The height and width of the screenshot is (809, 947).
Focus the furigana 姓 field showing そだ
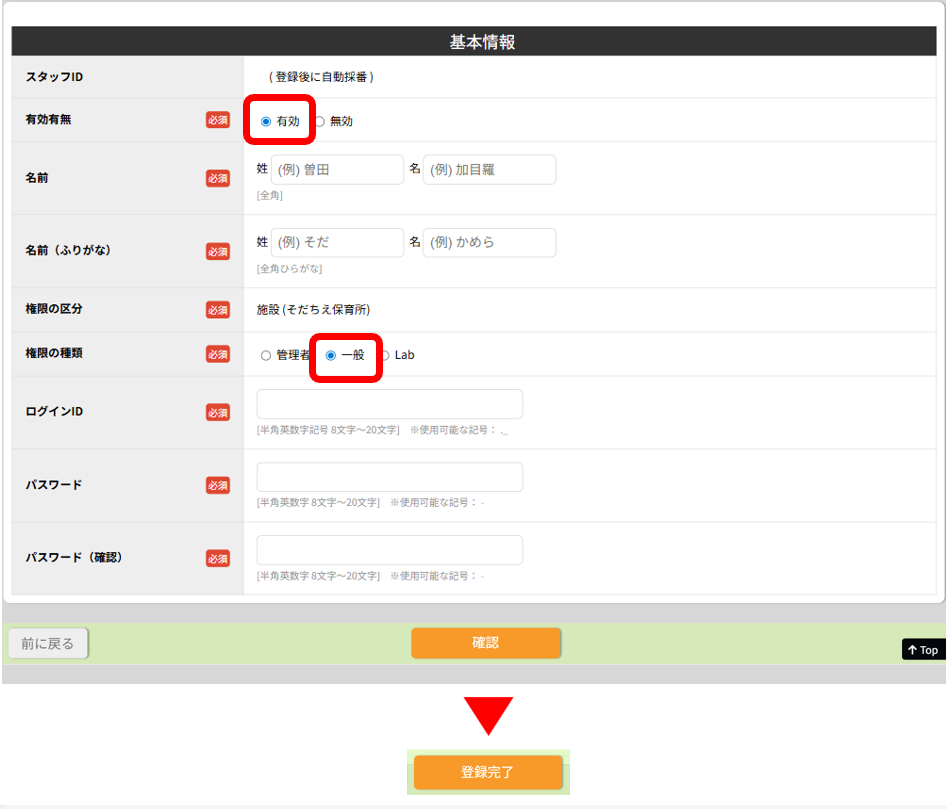click(x=337, y=243)
